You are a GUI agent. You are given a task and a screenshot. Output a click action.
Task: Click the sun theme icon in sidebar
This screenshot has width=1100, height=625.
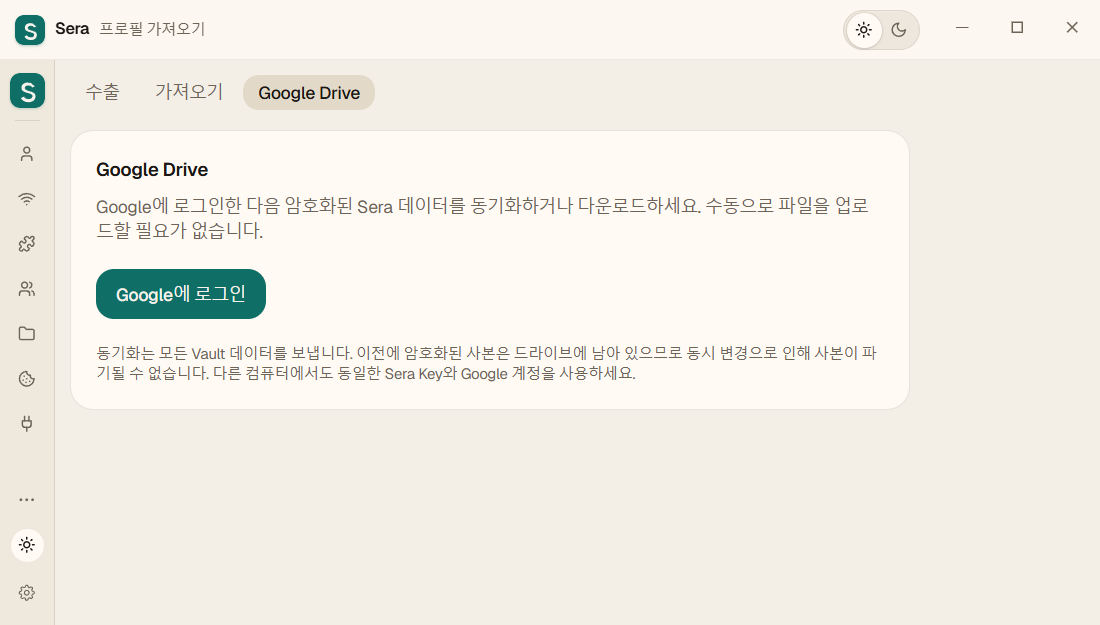27,545
